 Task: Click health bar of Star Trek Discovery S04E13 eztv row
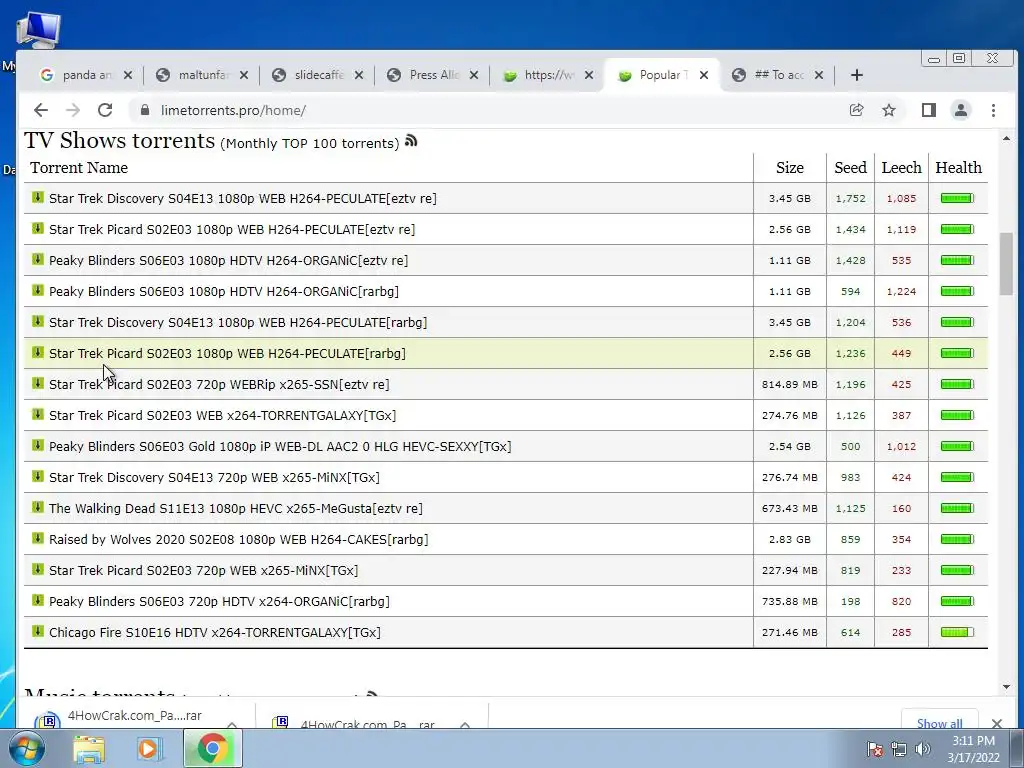coord(957,198)
